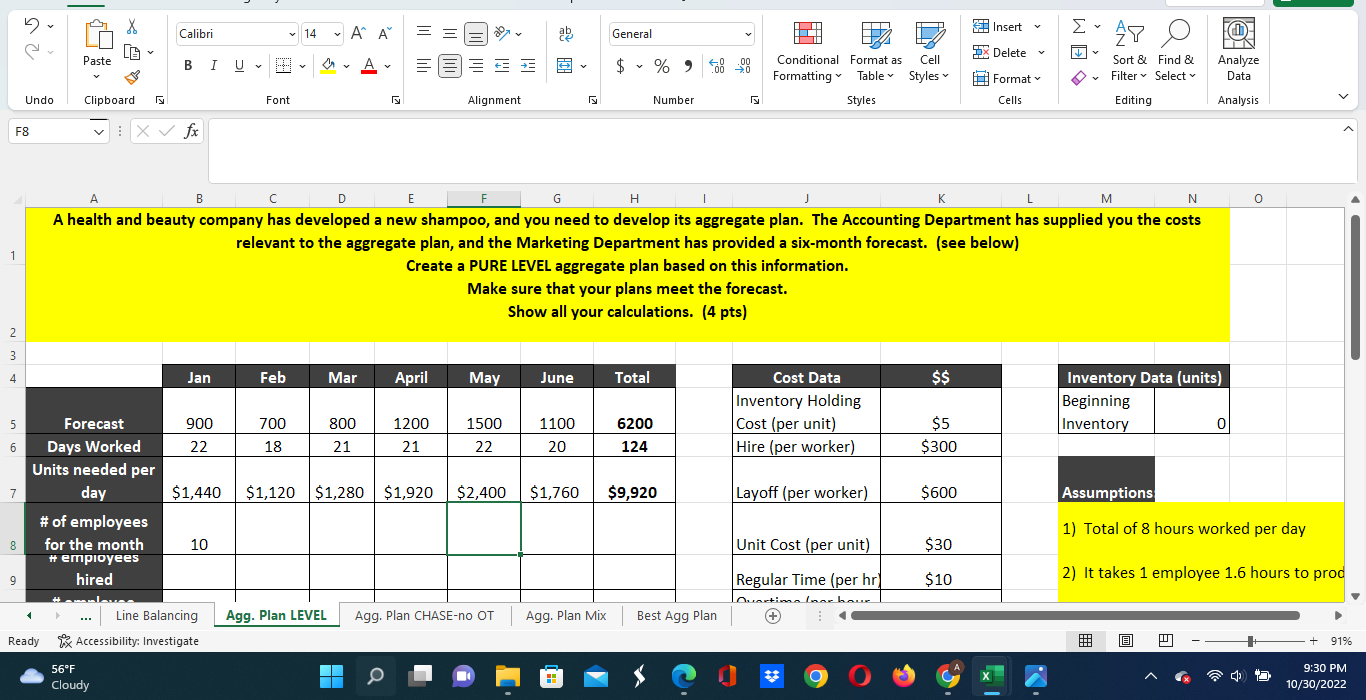Toggle Italic formatting
1366x700 pixels.
(212, 66)
